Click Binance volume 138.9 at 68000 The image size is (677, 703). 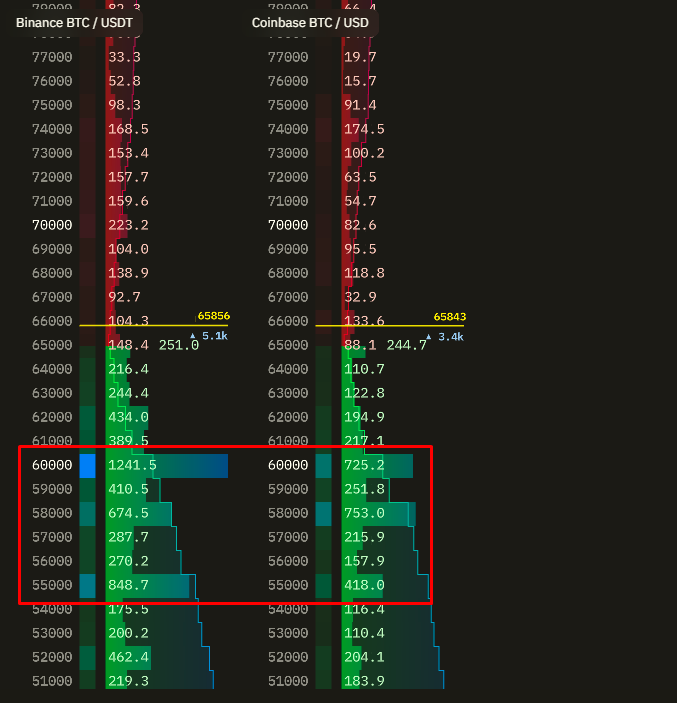pos(128,273)
